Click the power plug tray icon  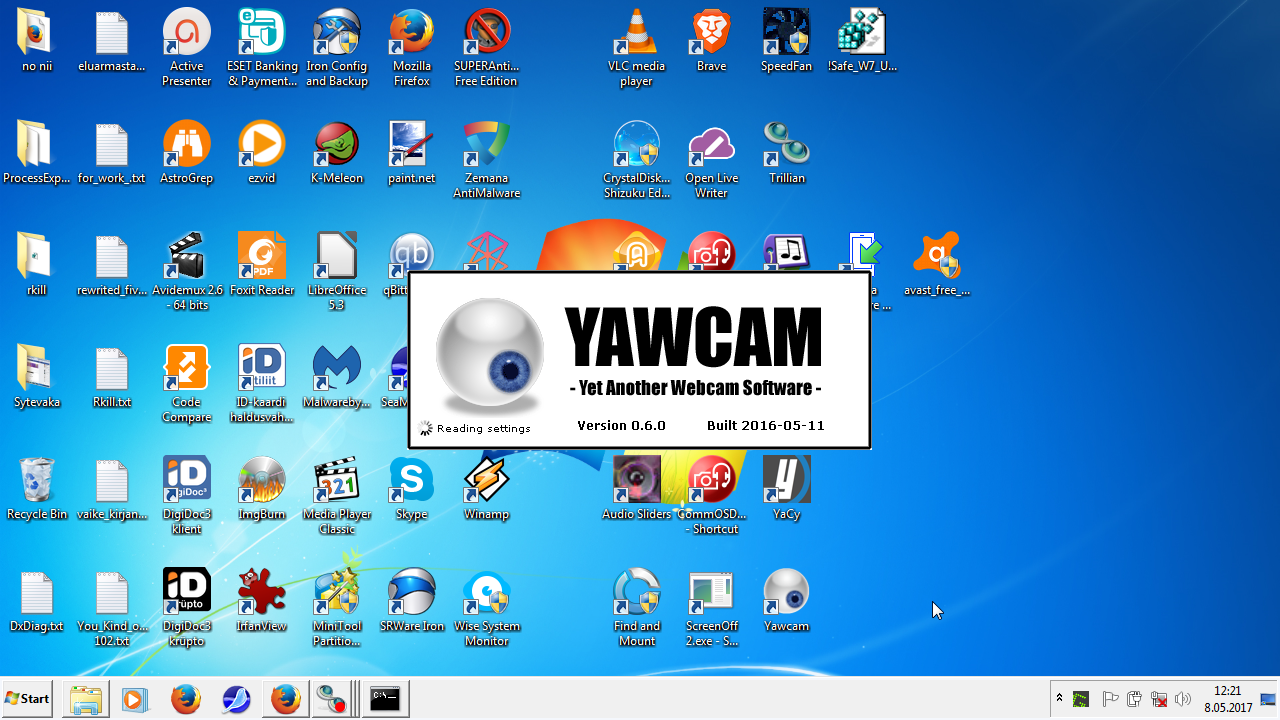1135,699
